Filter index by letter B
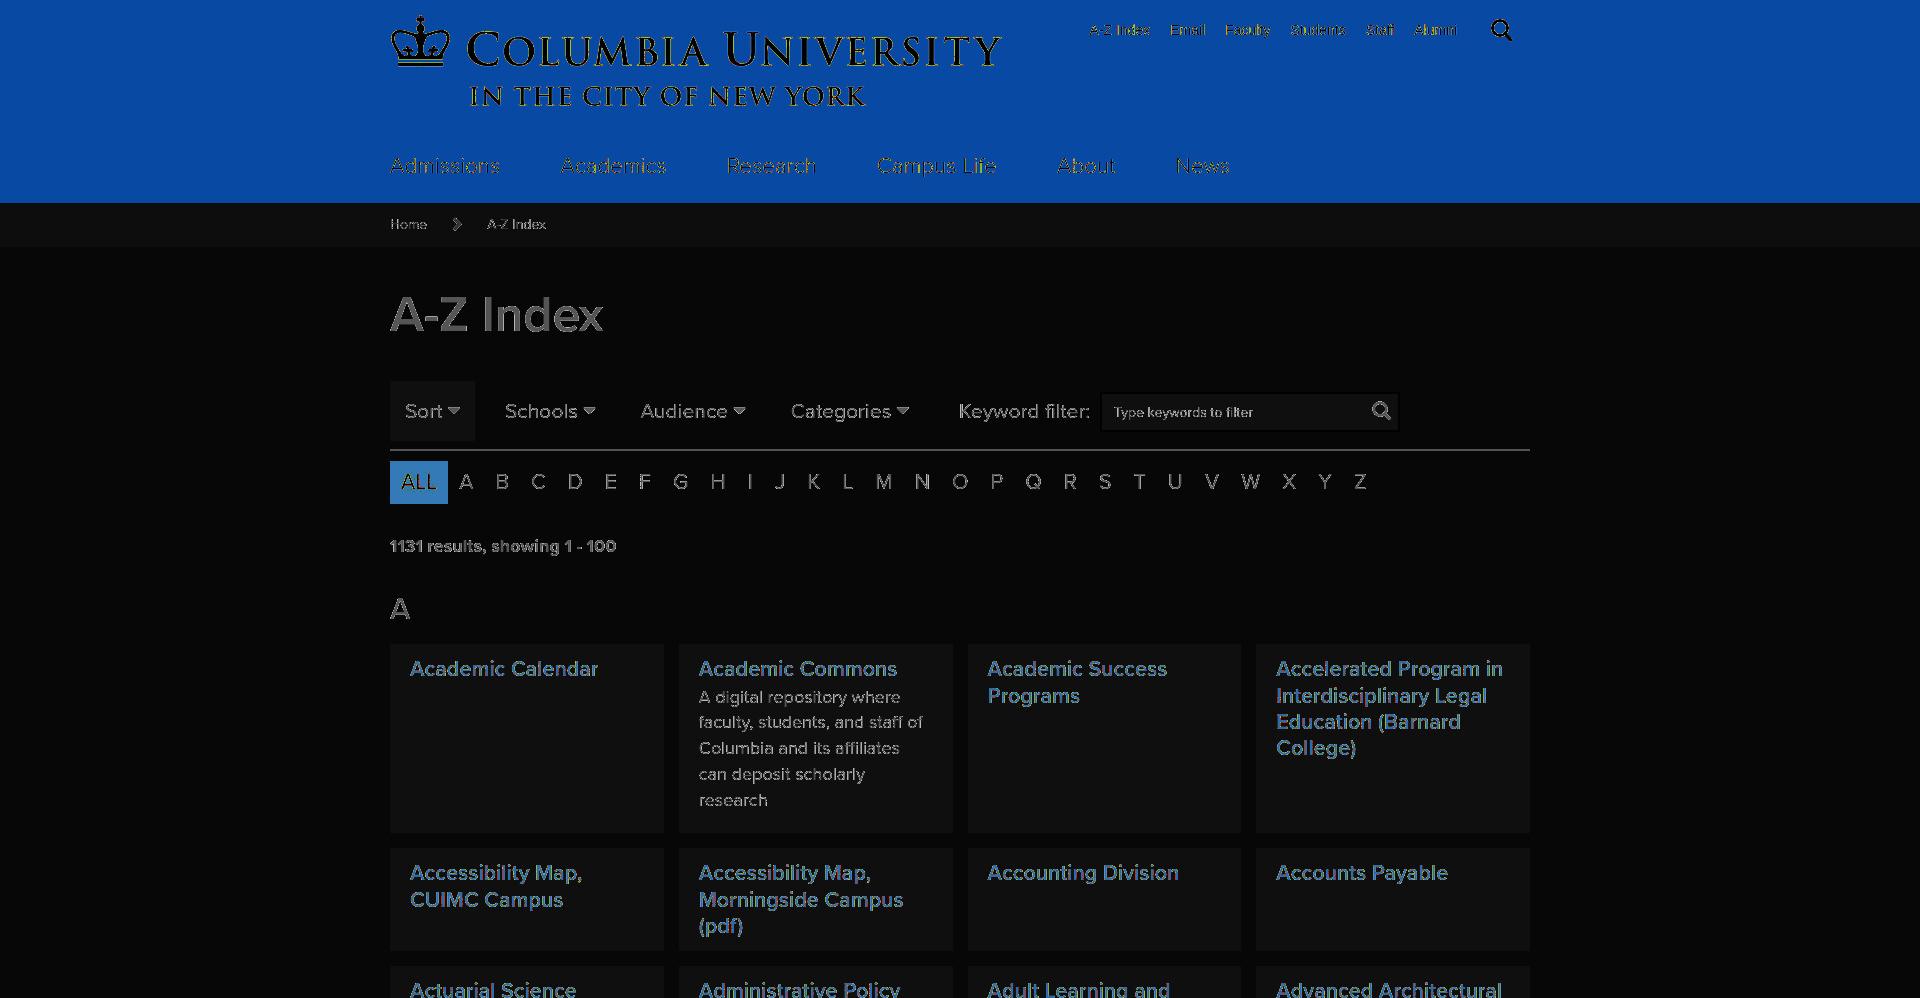 tap(502, 482)
